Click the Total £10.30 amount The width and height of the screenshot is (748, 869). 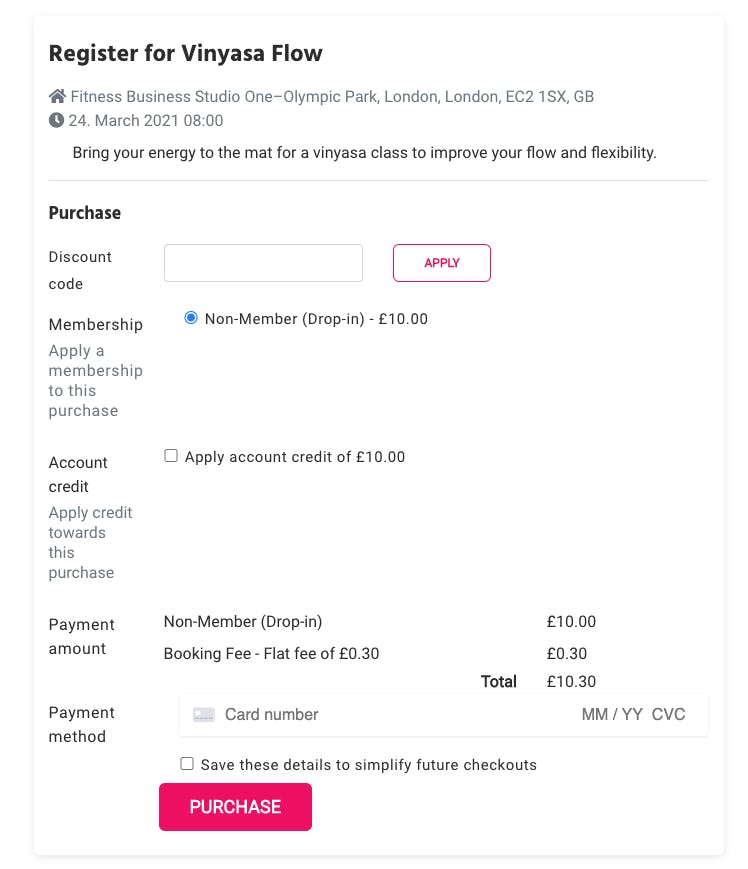[x=571, y=681]
